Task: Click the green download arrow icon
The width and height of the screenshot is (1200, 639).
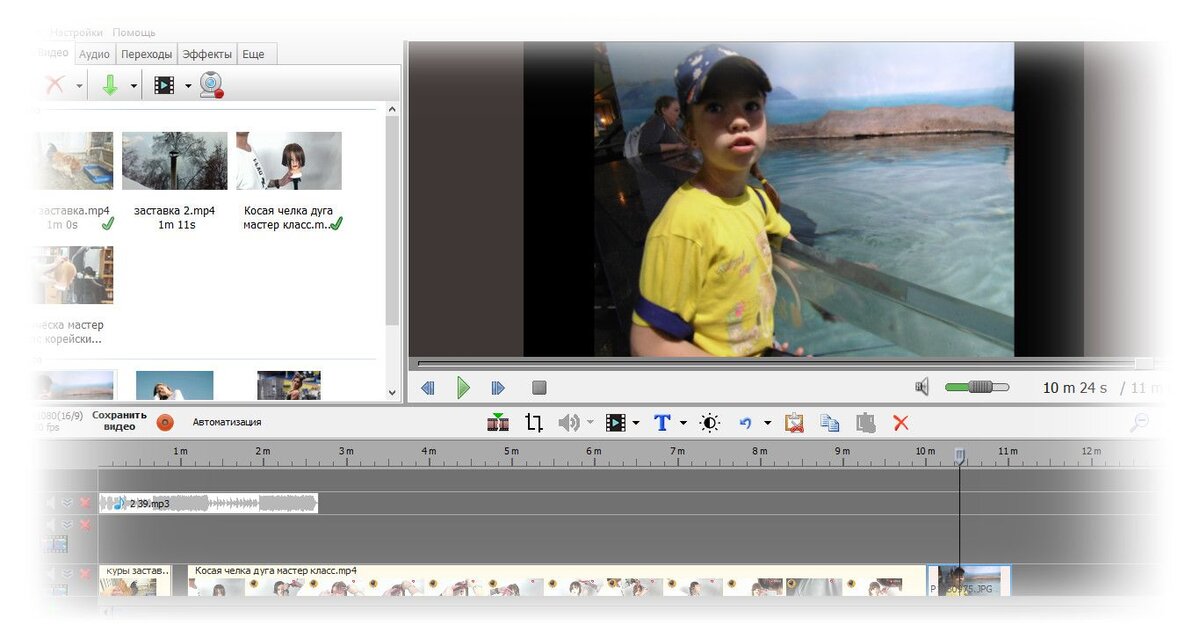Action: (x=110, y=86)
